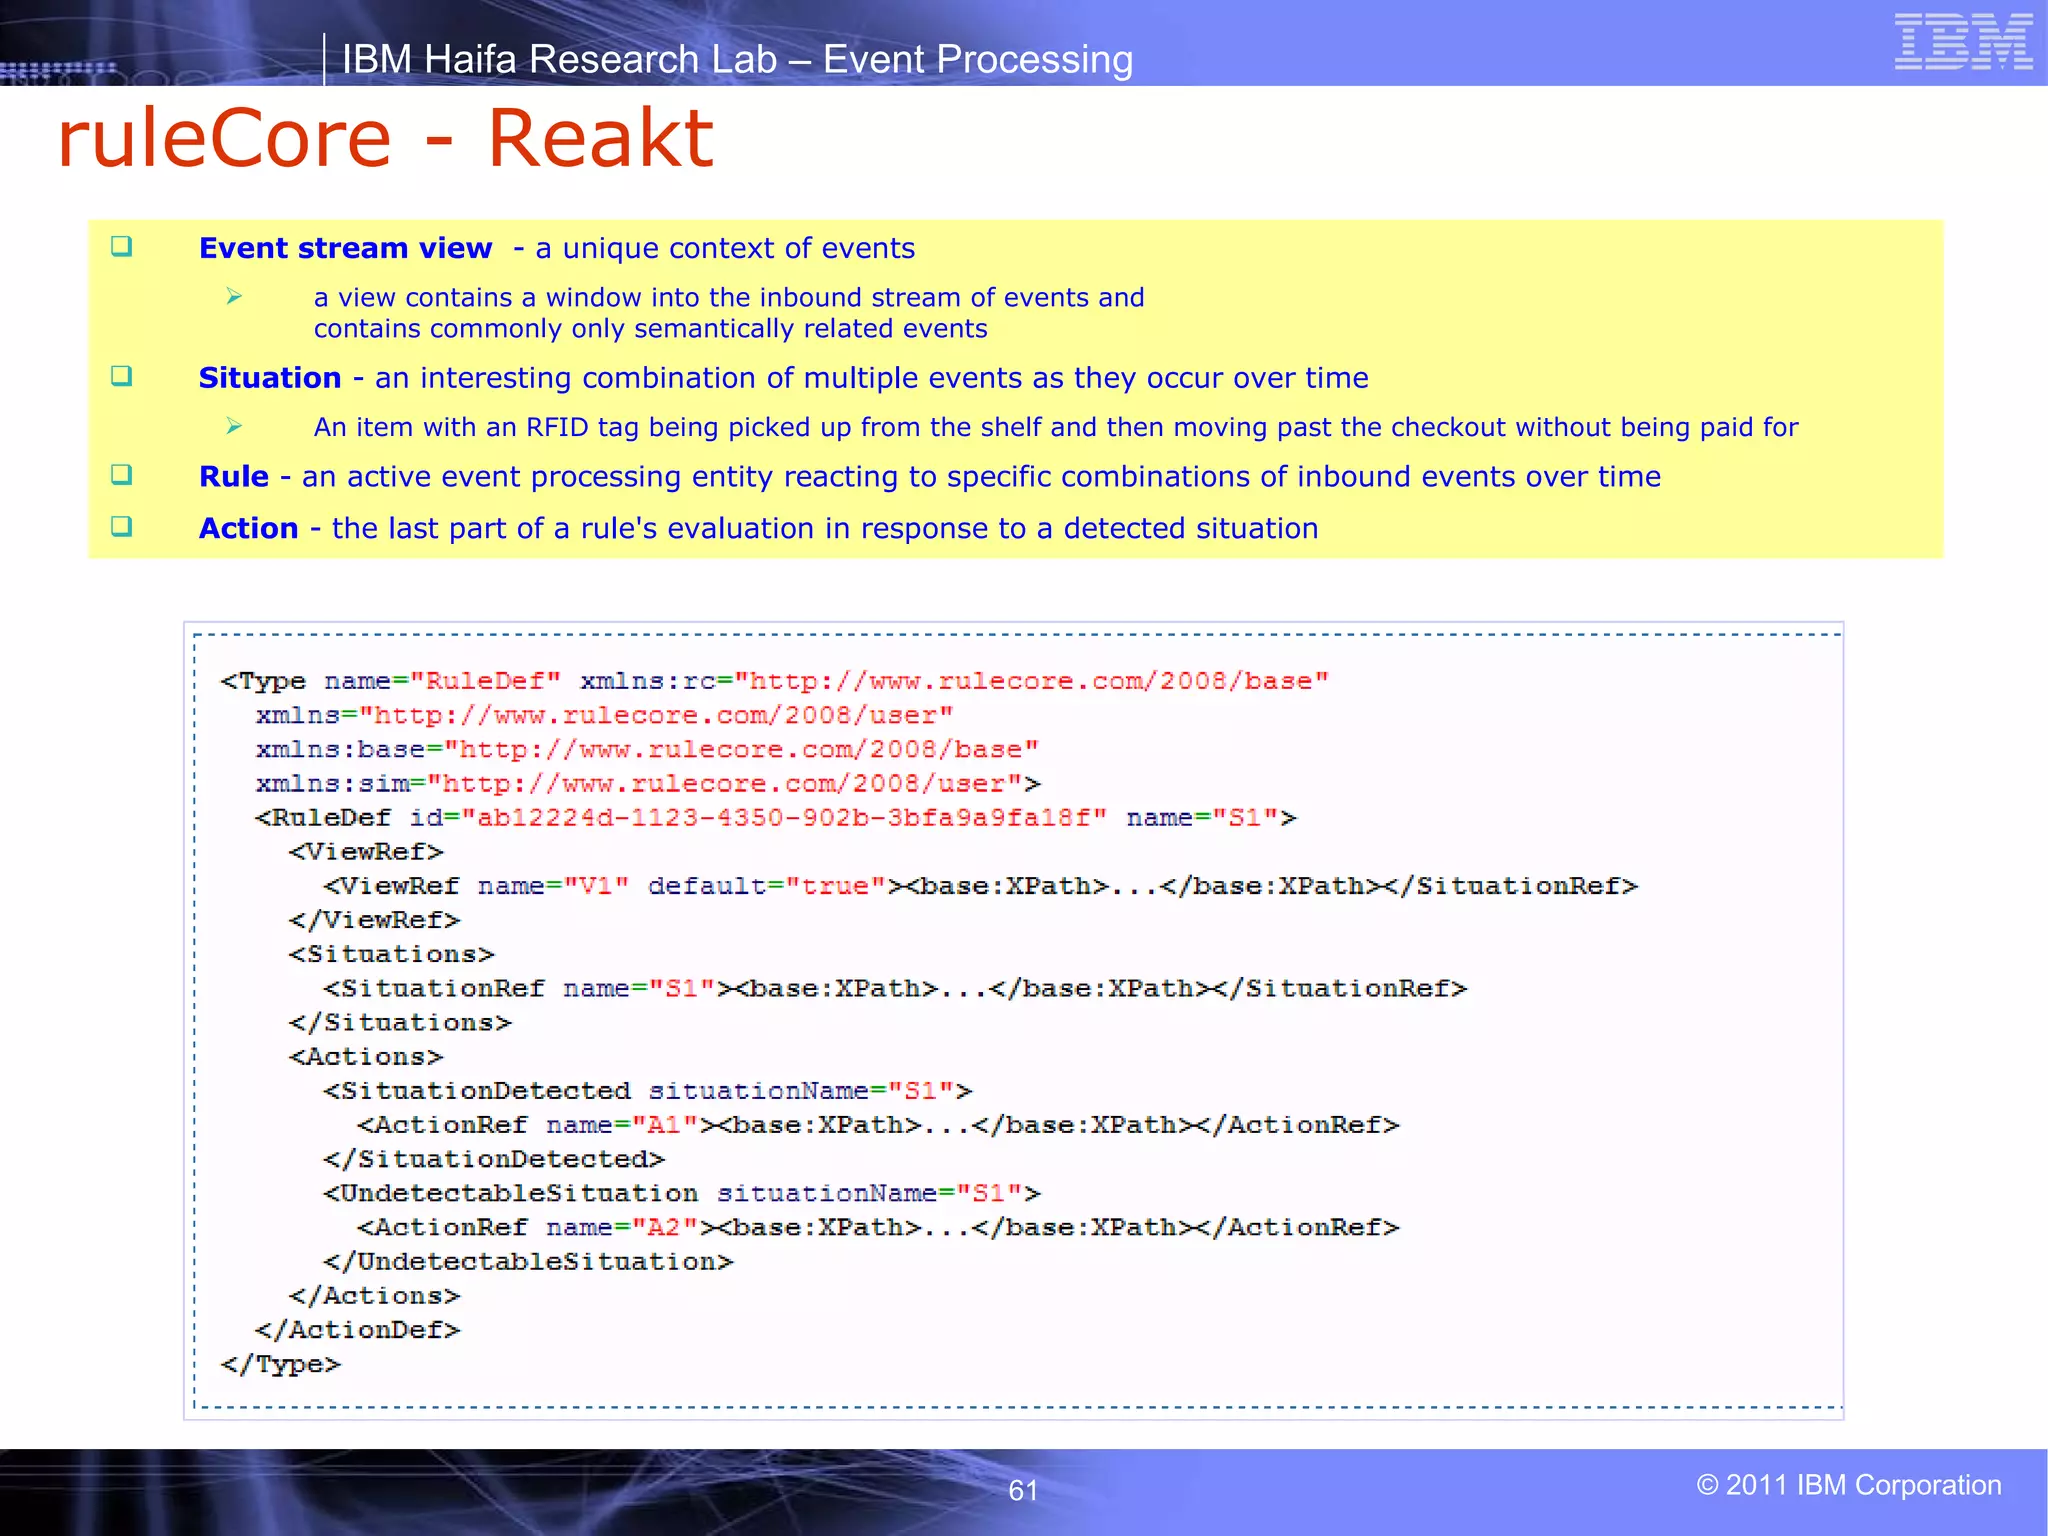Click code '<SituationDetected situationName="S1">'
The image size is (2048, 1536).
[648, 1091]
